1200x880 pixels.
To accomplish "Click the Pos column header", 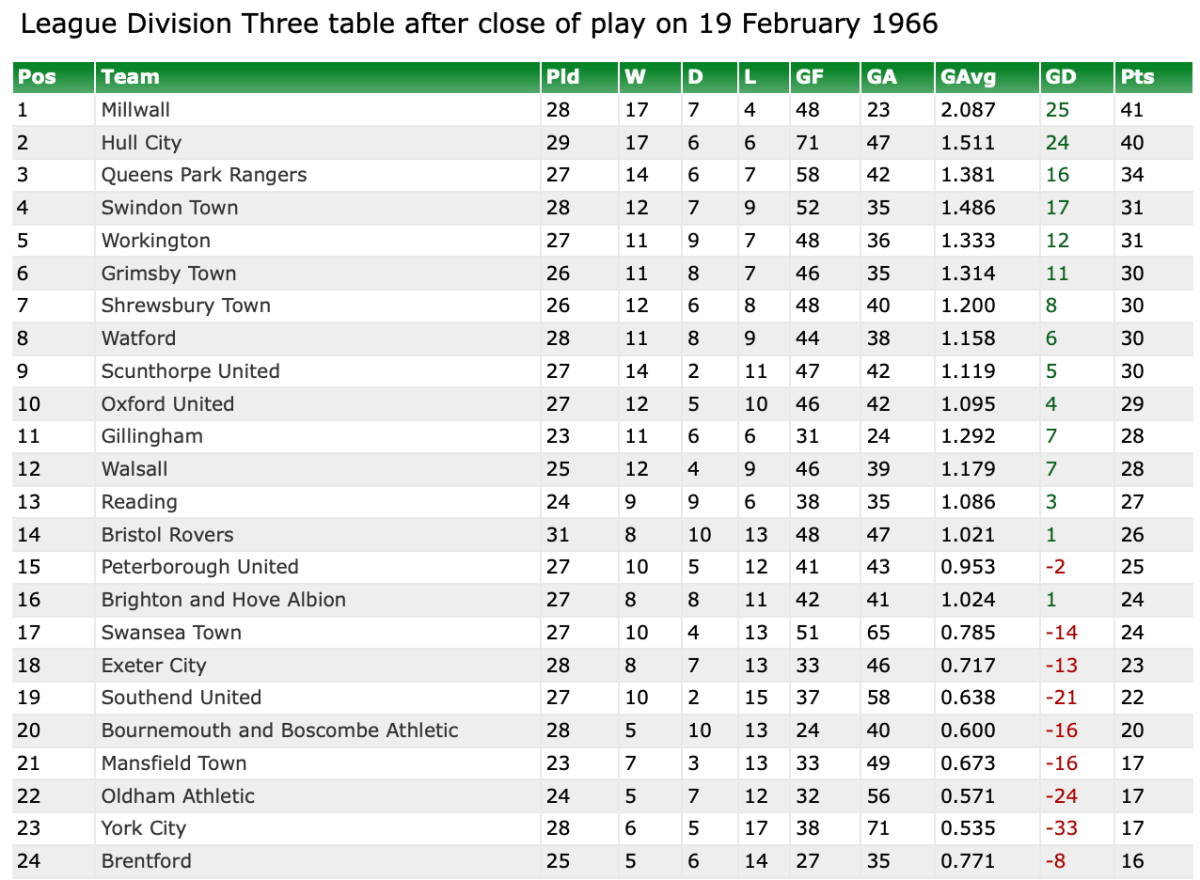I will [37, 77].
